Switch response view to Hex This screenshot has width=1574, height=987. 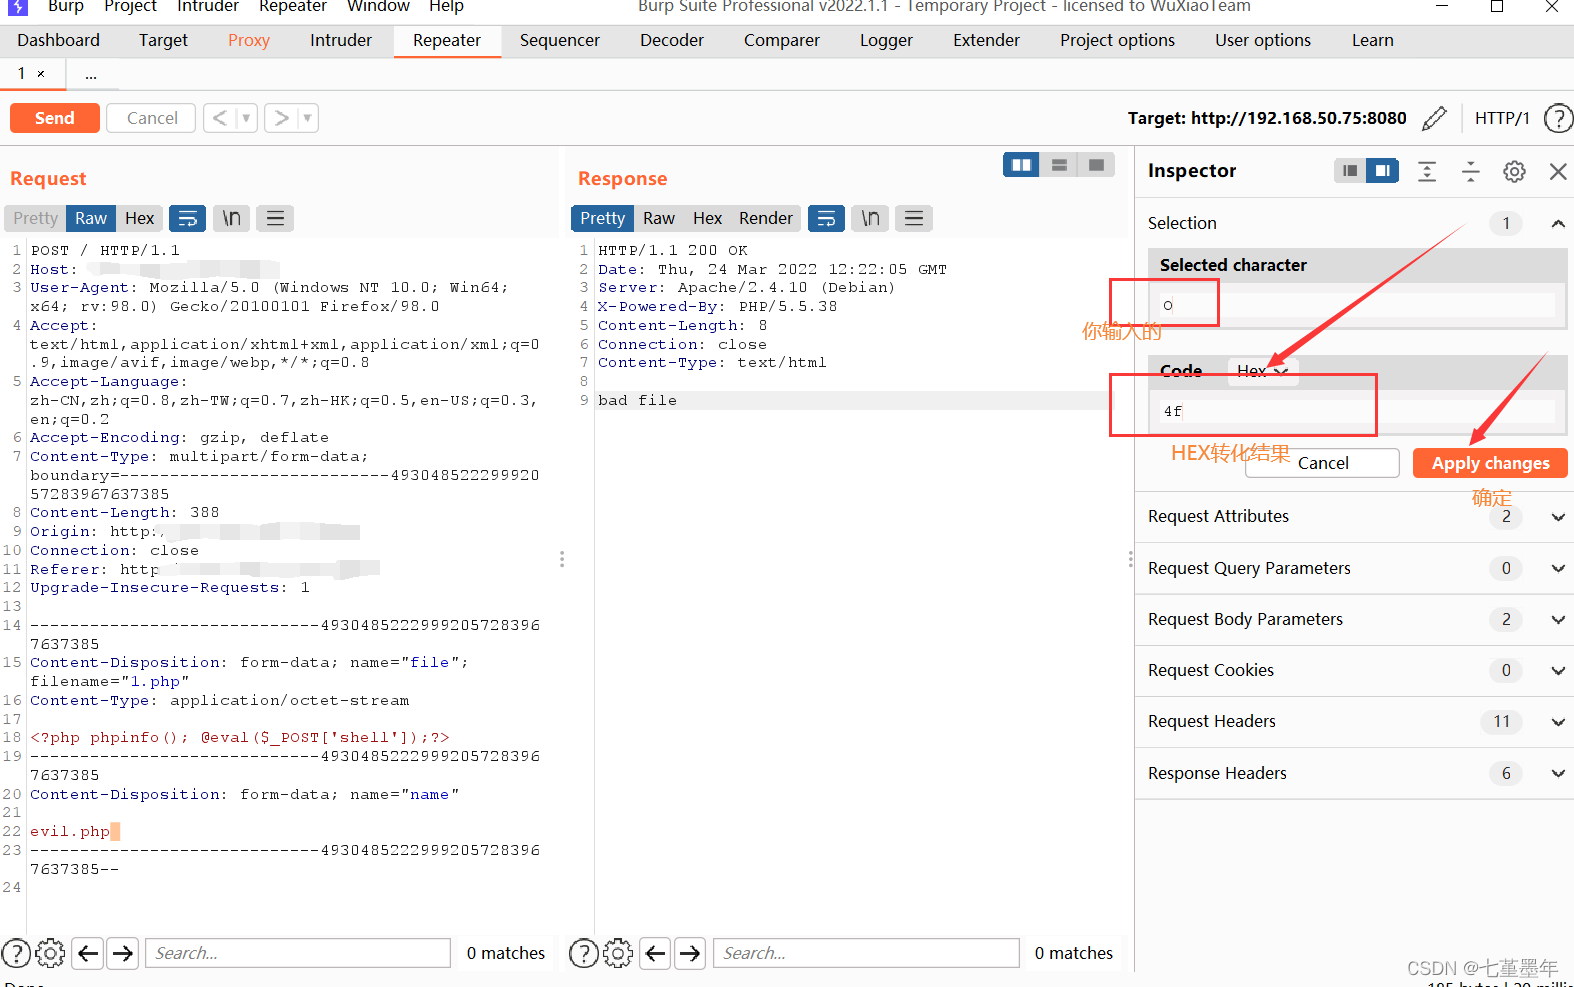(708, 218)
